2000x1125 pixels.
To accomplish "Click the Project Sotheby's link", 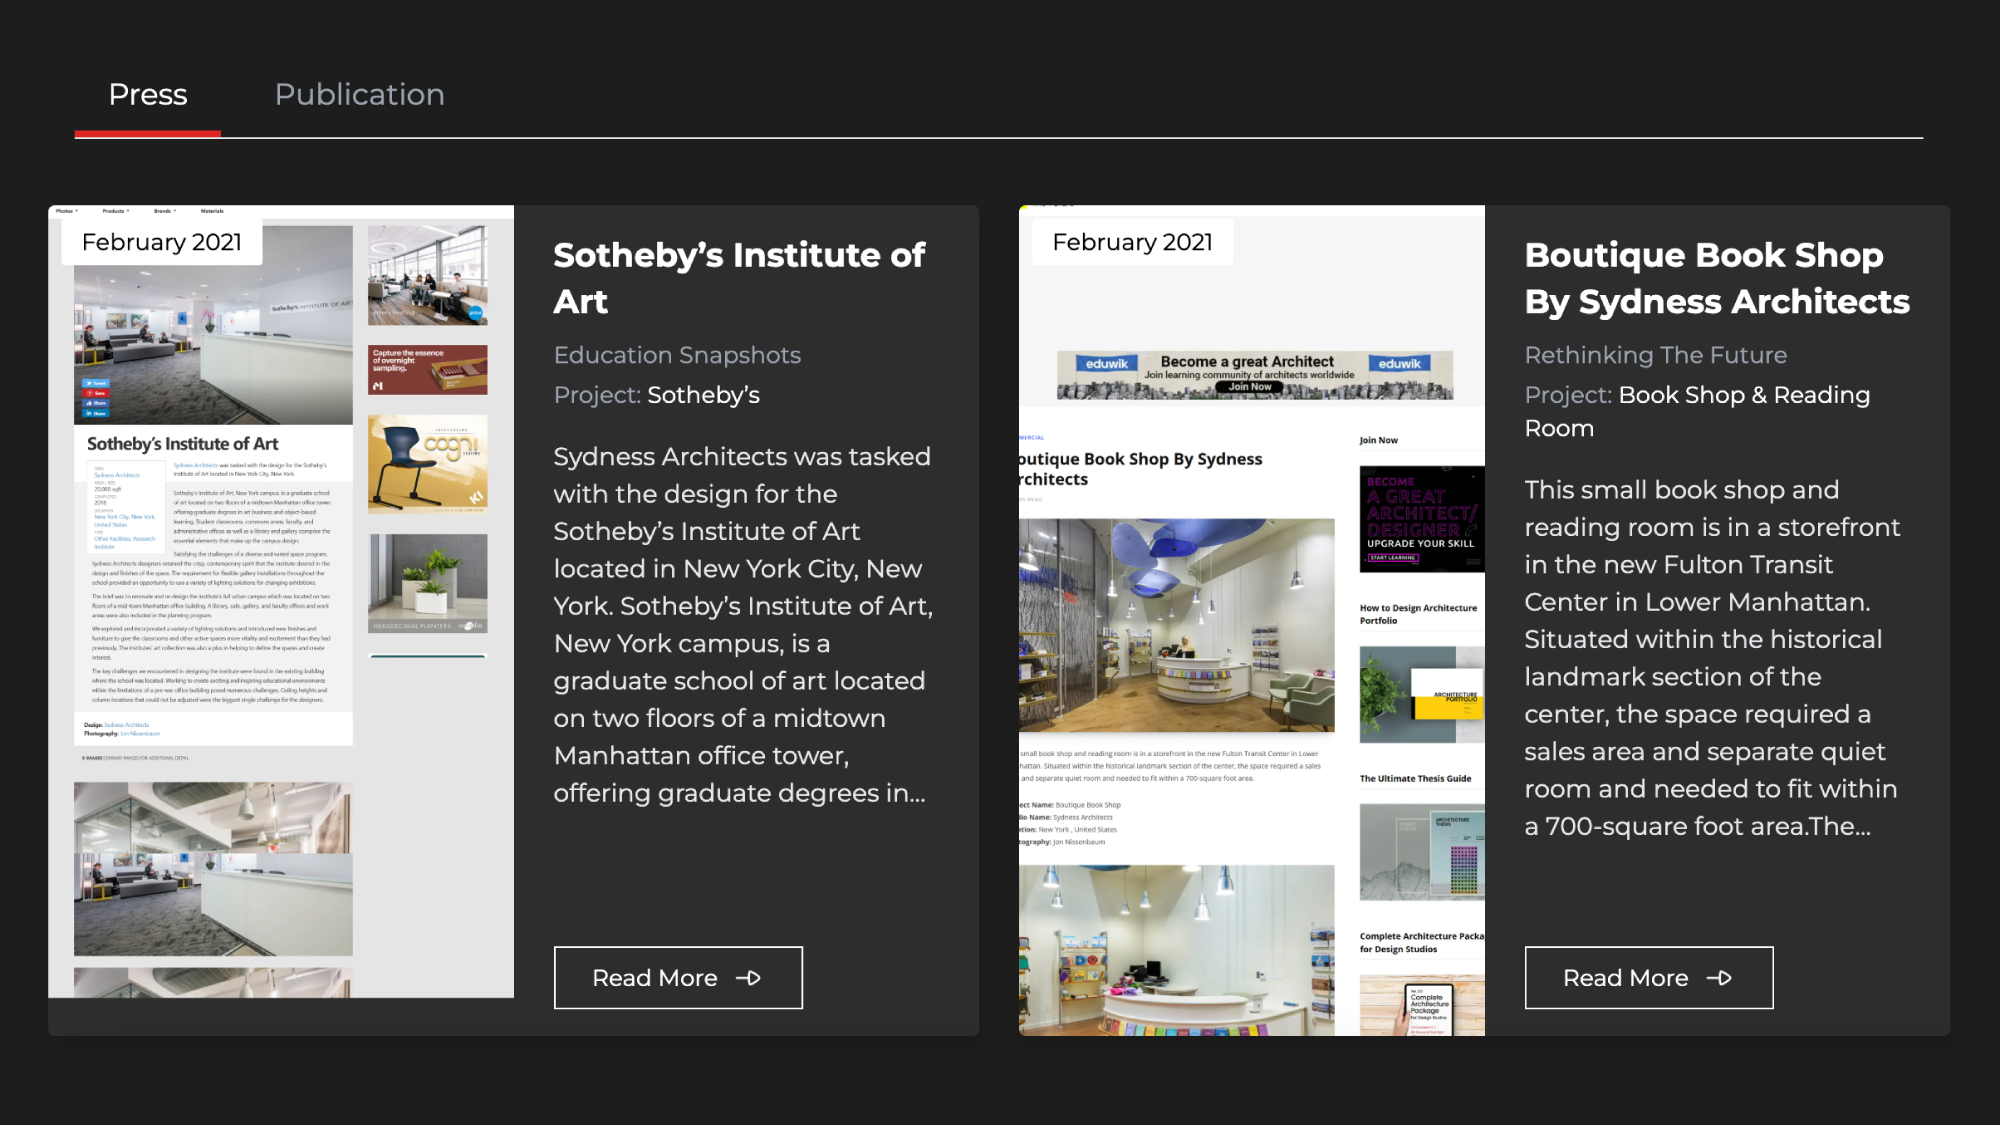I will point(703,395).
